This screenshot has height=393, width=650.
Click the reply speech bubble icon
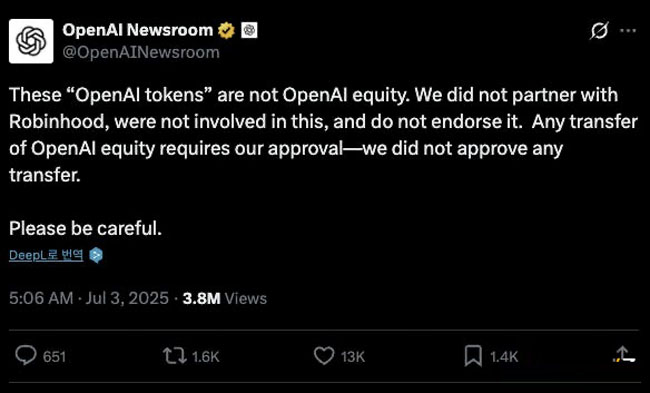[26, 356]
